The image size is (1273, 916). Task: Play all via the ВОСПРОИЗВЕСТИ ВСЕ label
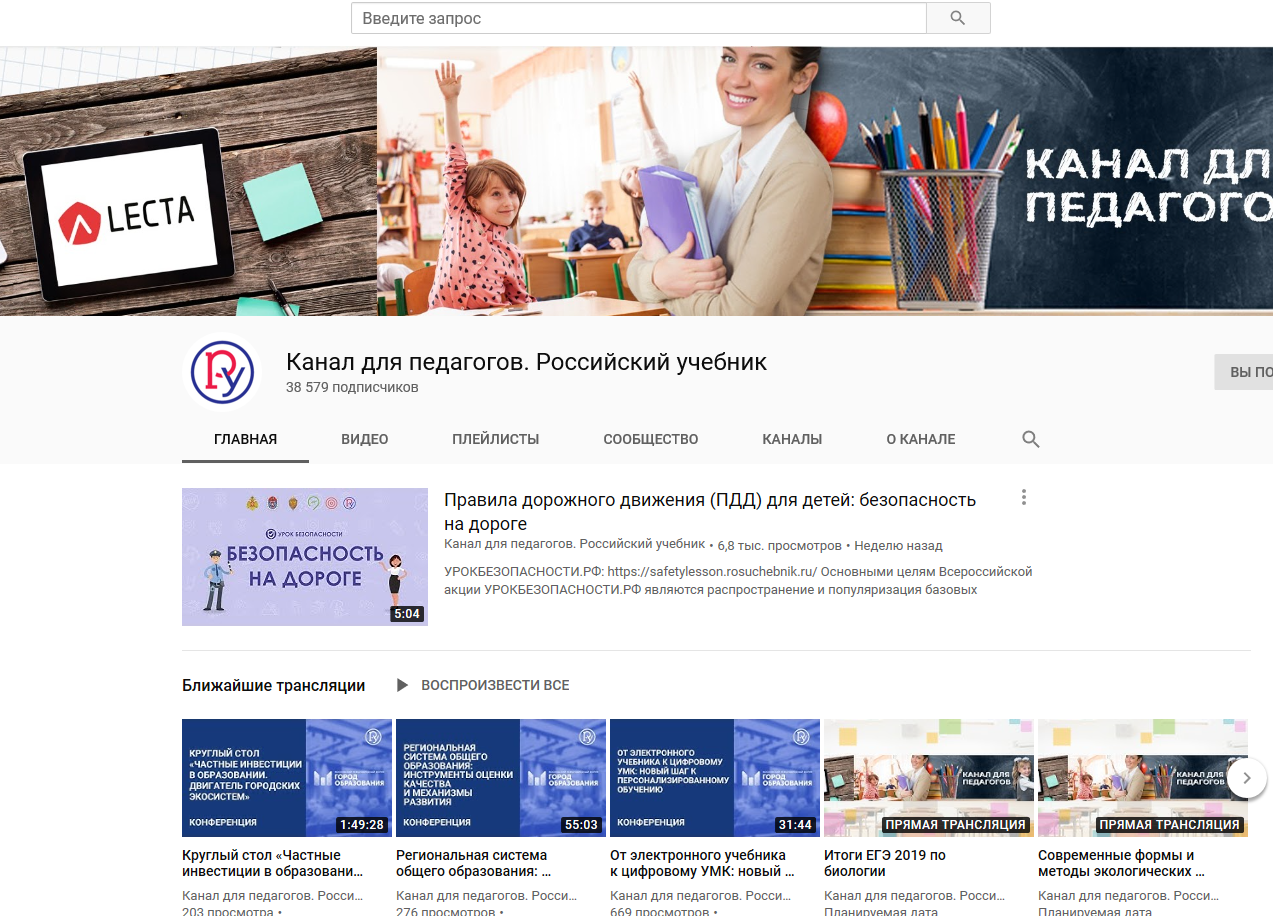pyautogui.click(x=495, y=685)
